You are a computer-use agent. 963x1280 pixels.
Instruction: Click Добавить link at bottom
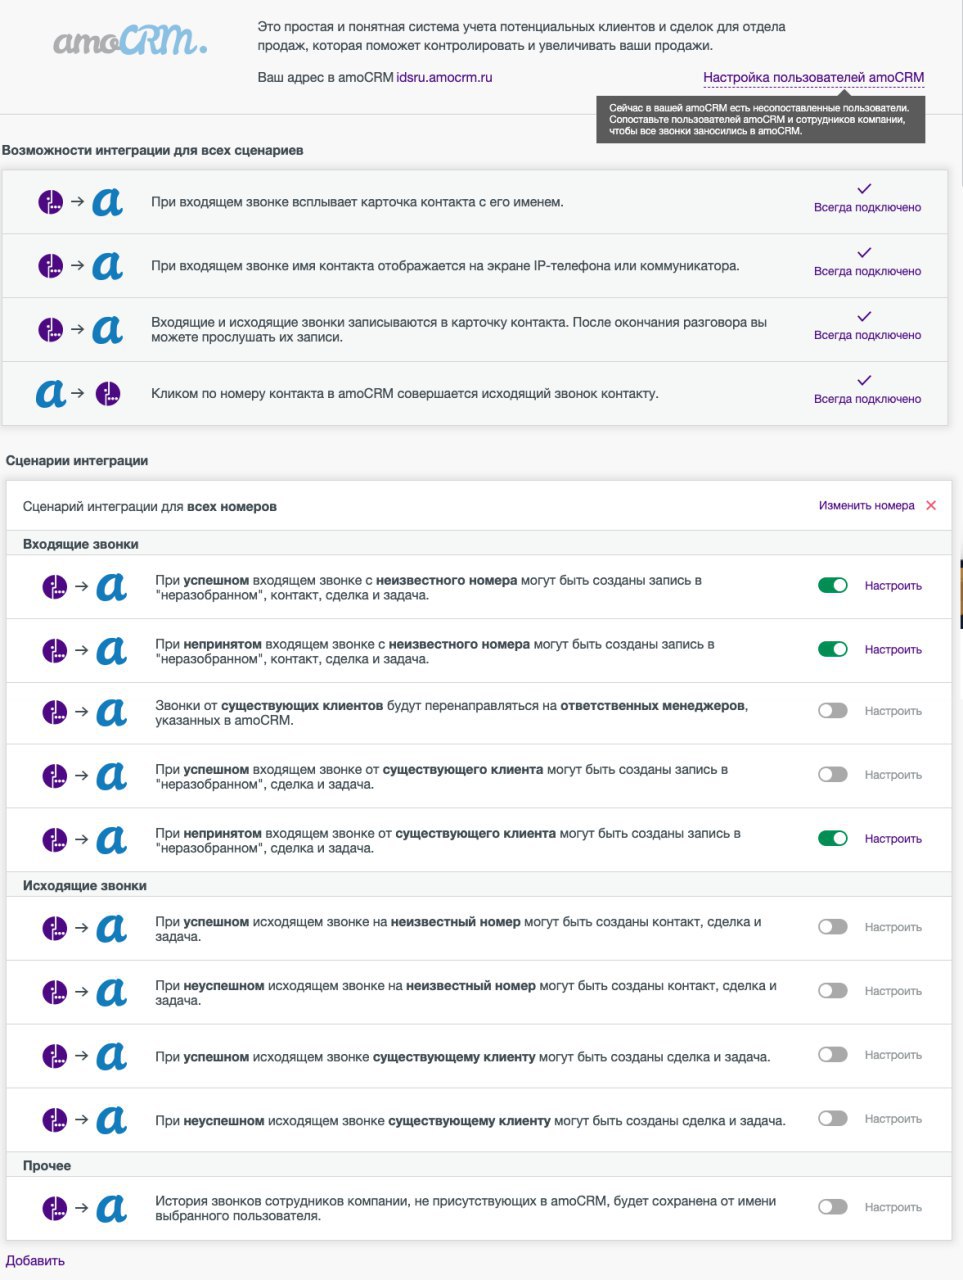point(35,1261)
